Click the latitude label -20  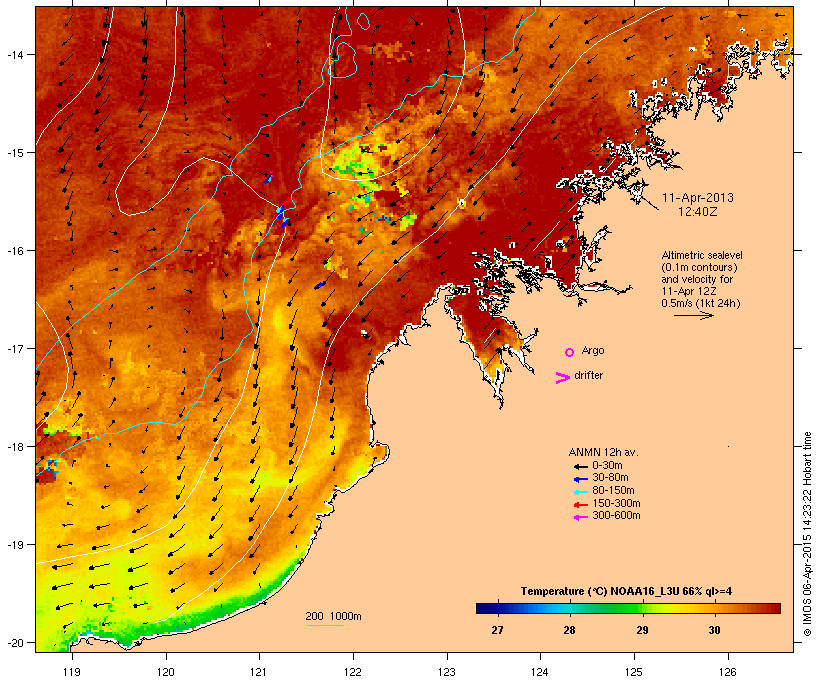pyautogui.click(x=15, y=642)
